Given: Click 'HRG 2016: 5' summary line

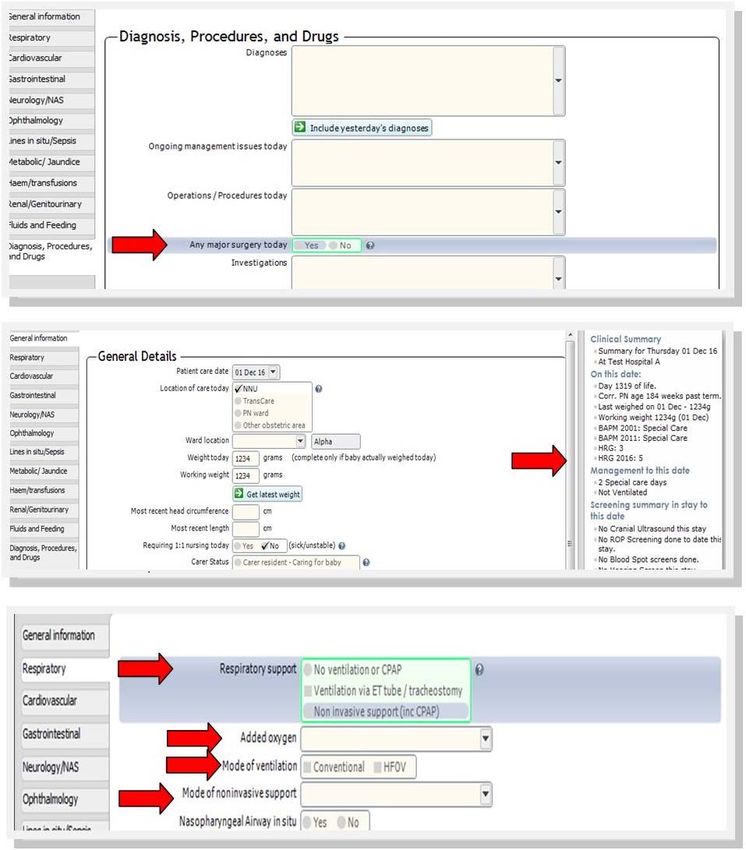Looking at the screenshot, I should point(620,458).
